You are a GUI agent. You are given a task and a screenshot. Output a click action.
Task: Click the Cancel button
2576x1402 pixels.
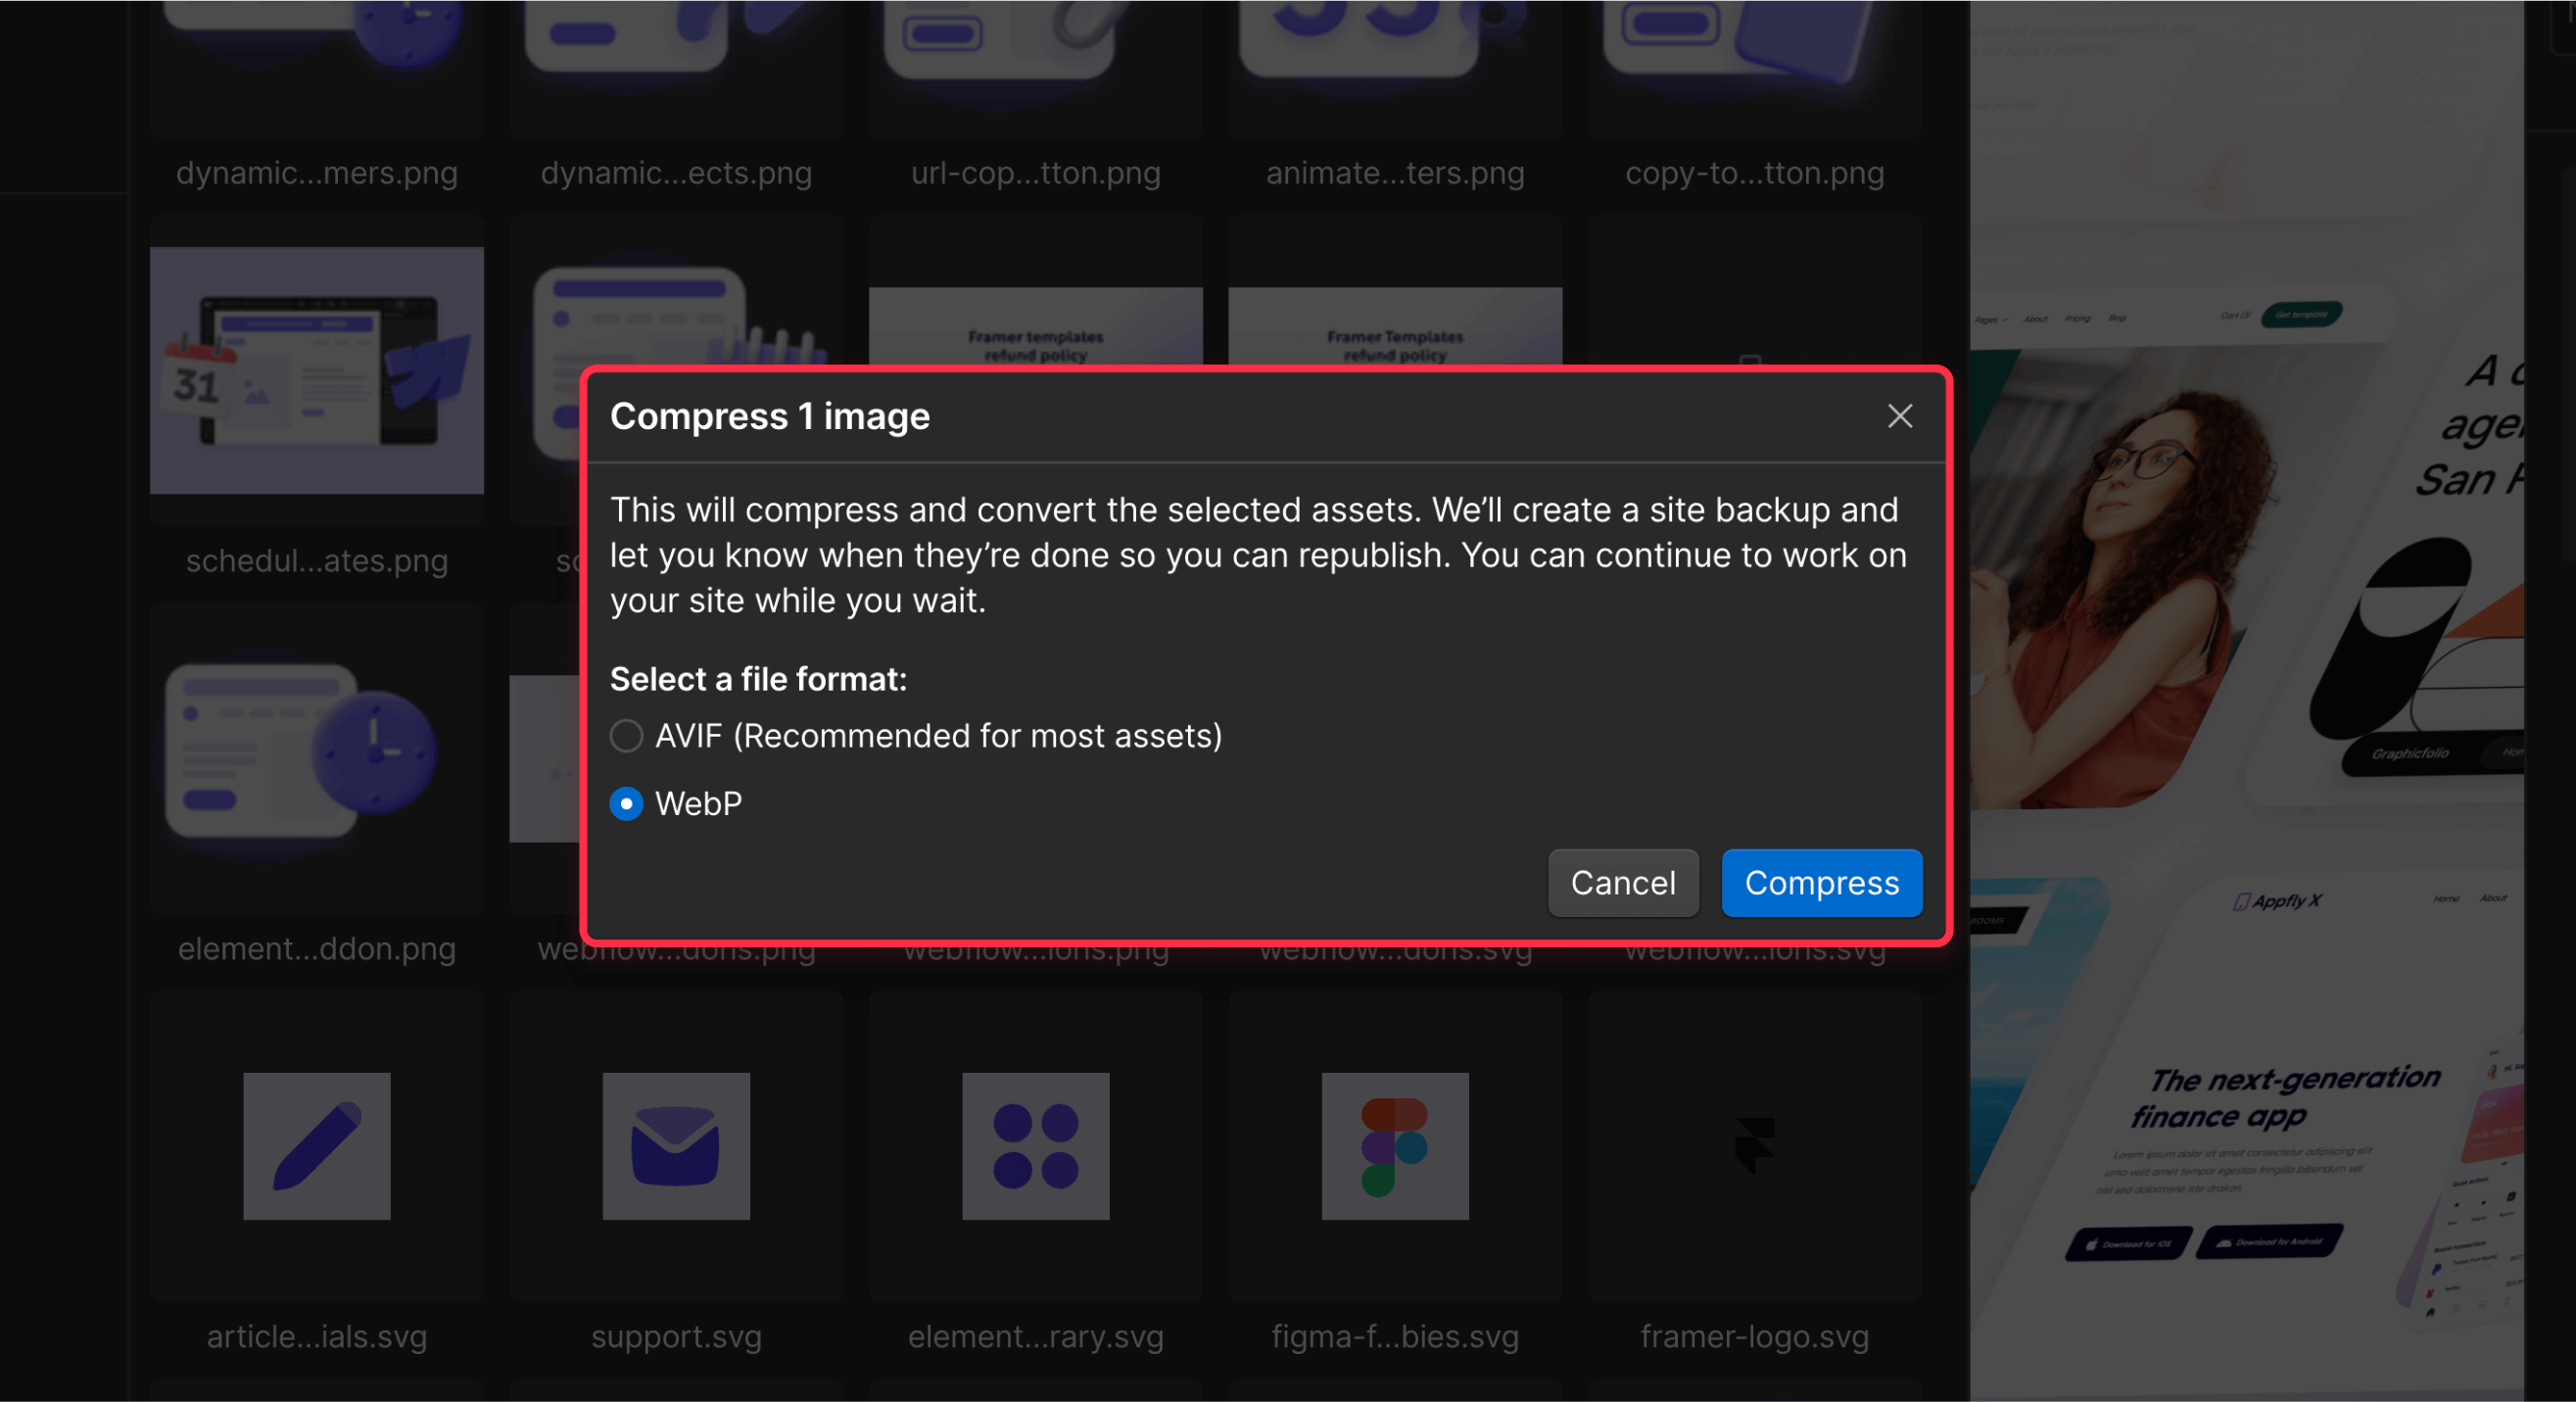click(x=1622, y=883)
